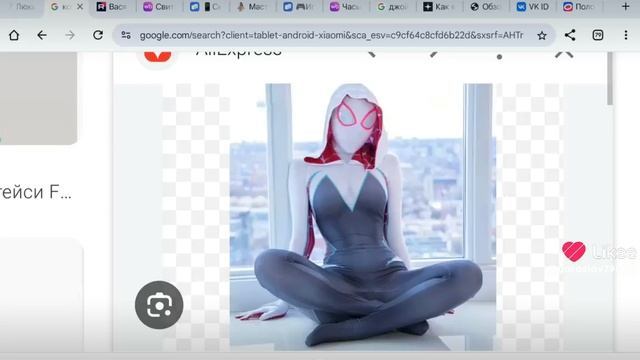The image size is (640, 360).
Task: Click the image panel vertical scrollbar
Action: pos(610,78)
